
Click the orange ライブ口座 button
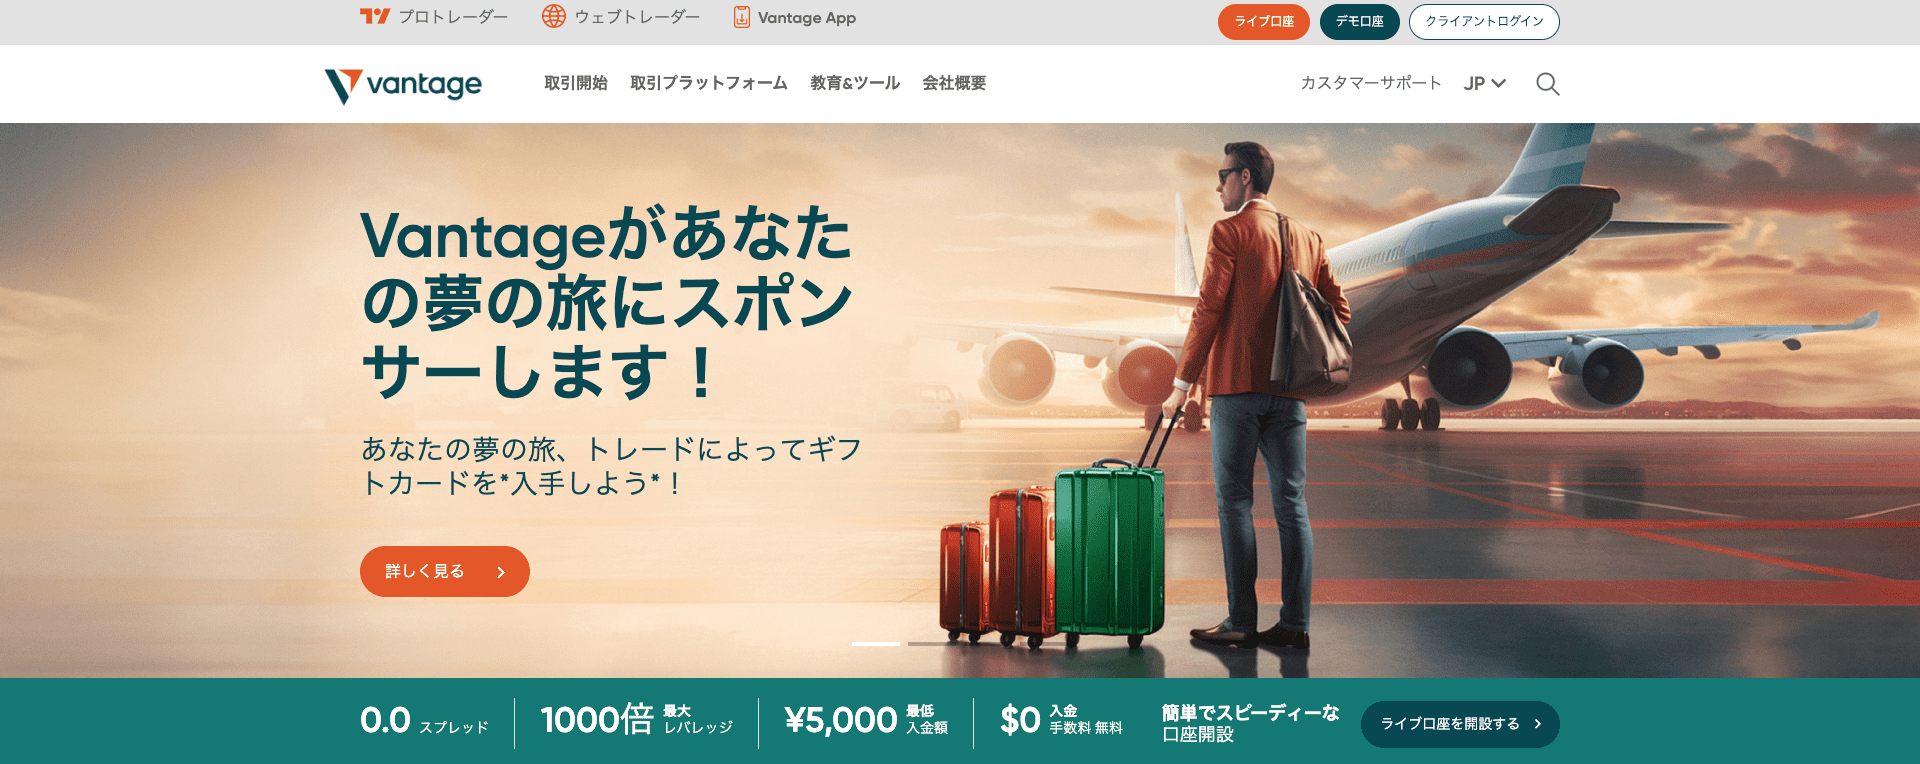click(1264, 22)
